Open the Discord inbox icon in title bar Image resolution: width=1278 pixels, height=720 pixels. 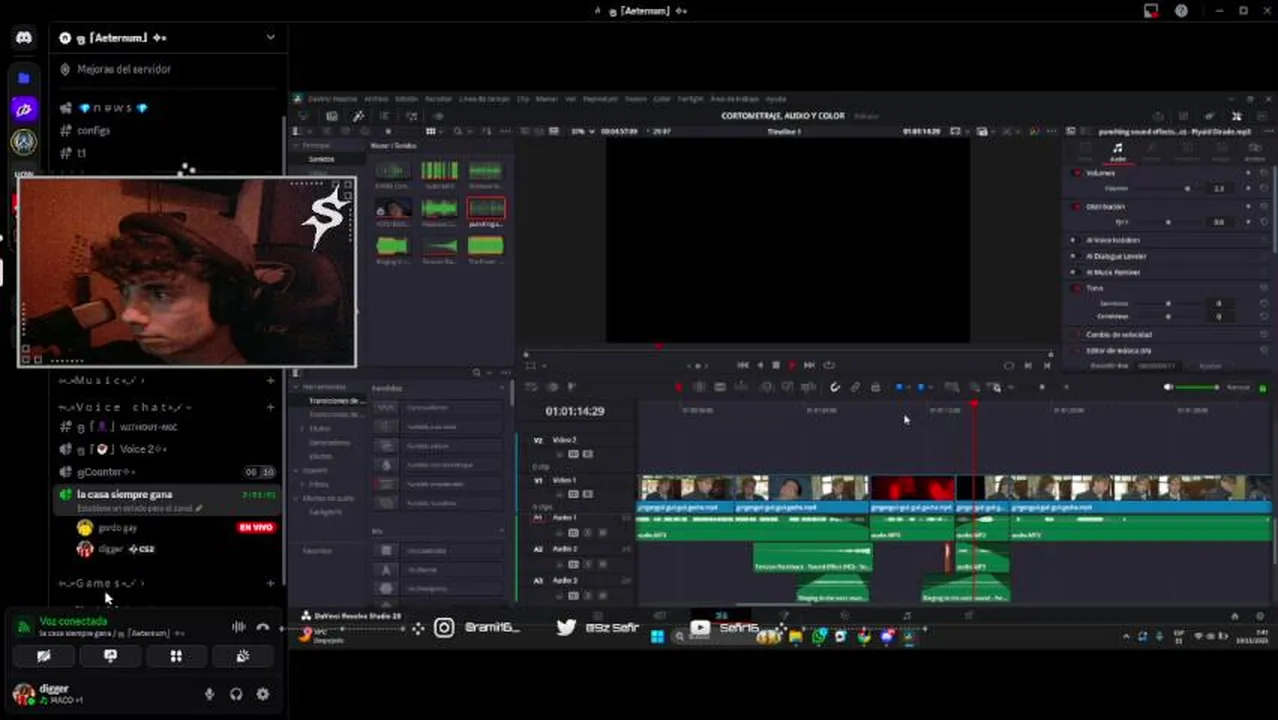click(1151, 11)
